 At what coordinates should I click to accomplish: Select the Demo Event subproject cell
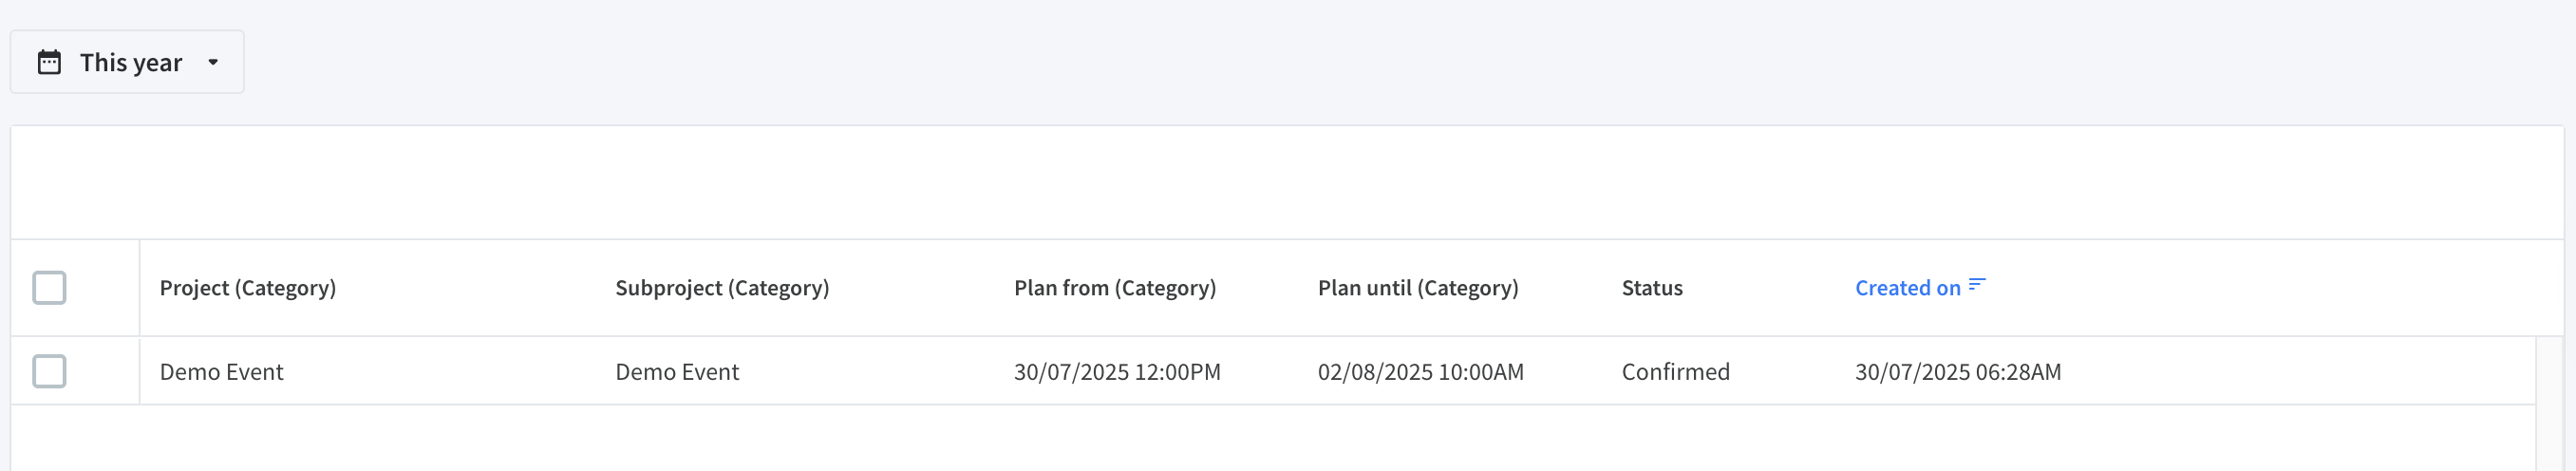tap(677, 372)
